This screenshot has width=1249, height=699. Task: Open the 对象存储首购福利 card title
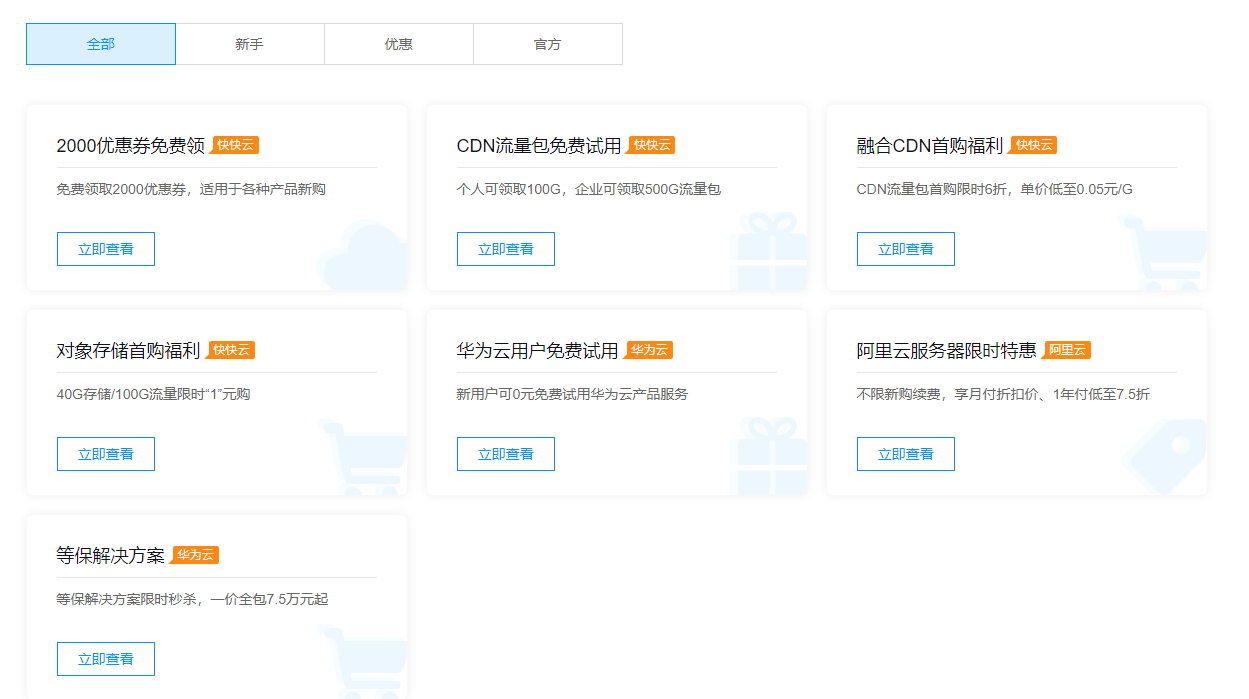[x=128, y=351]
